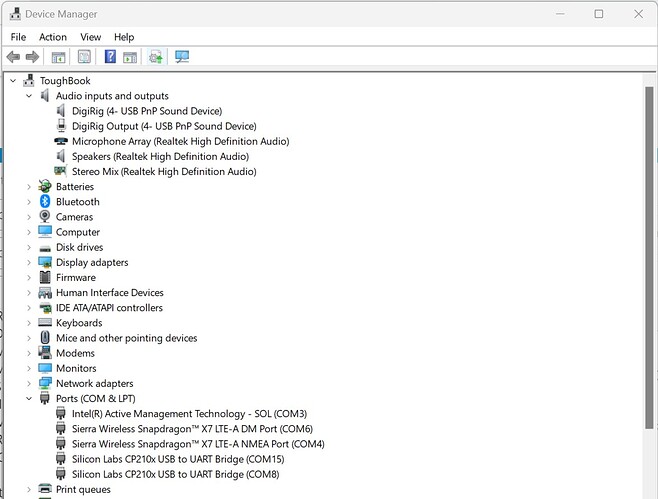
Task: Expand the Display adapters category
Action: coord(29,262)
